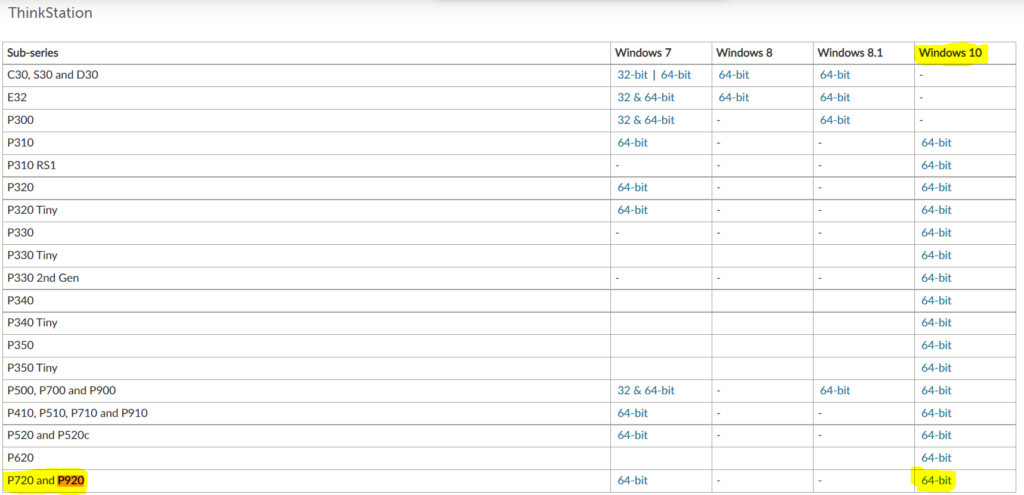
Task: Open Windows 10 64-bit link for P310
Action: [936, 142]
